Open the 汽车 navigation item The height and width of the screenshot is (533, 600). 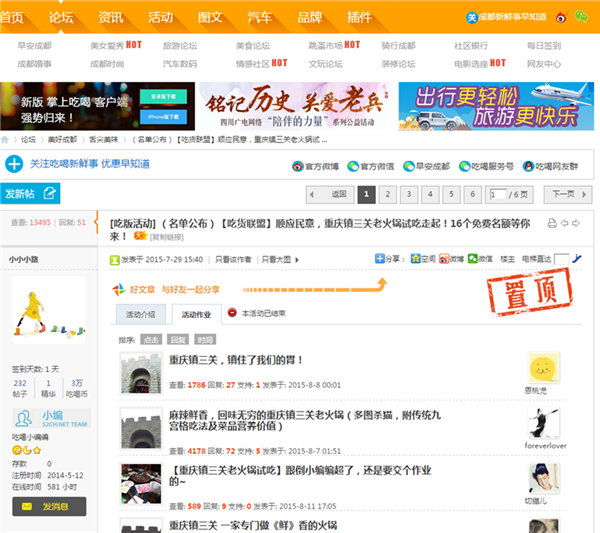[260, 18]
